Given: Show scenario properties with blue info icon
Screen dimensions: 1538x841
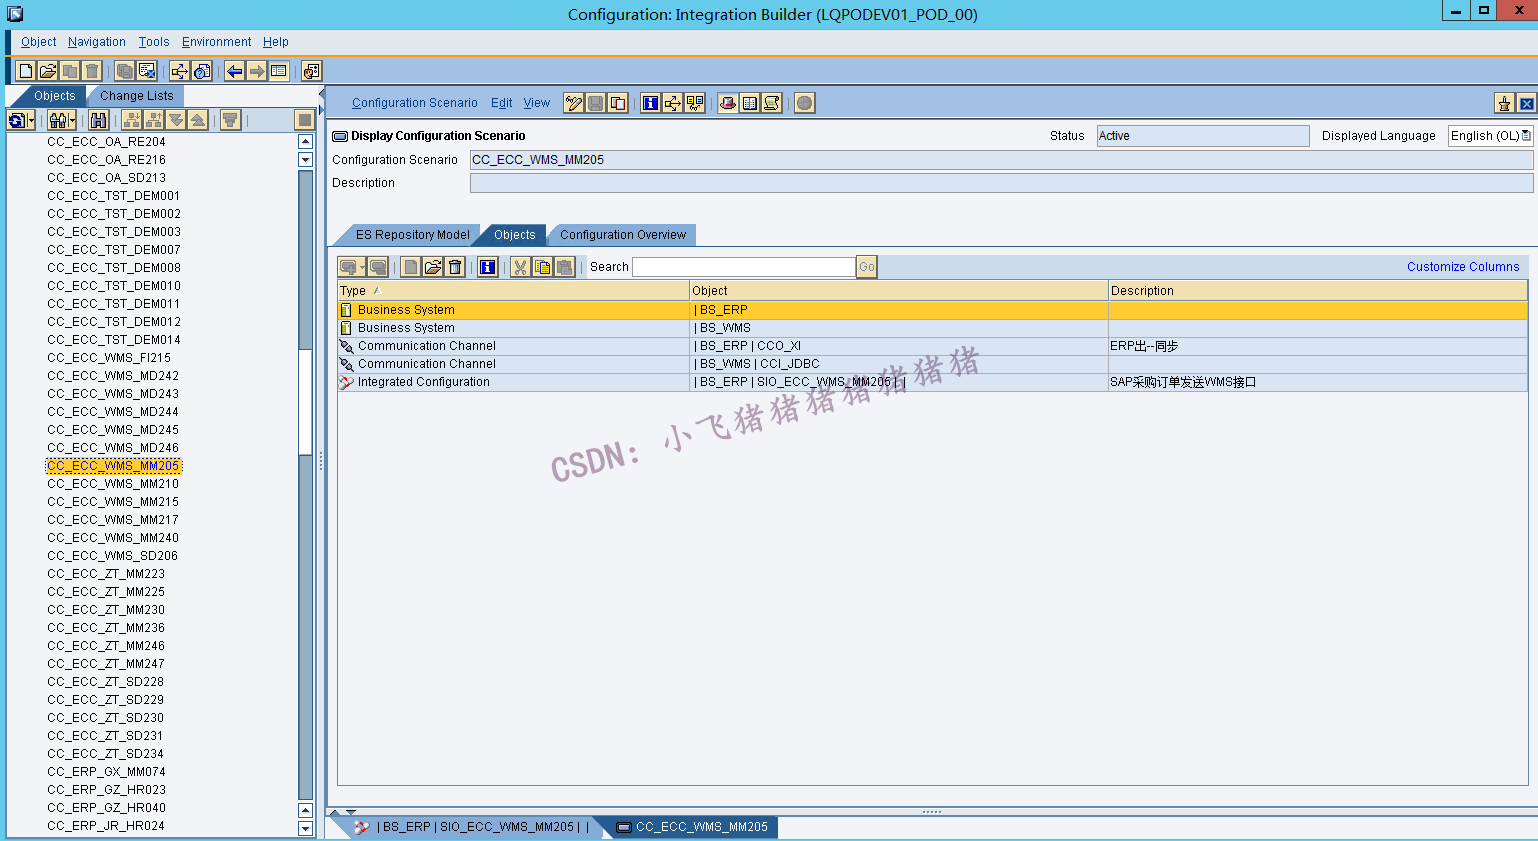Looking at the screenshot, I should [651, 103].
